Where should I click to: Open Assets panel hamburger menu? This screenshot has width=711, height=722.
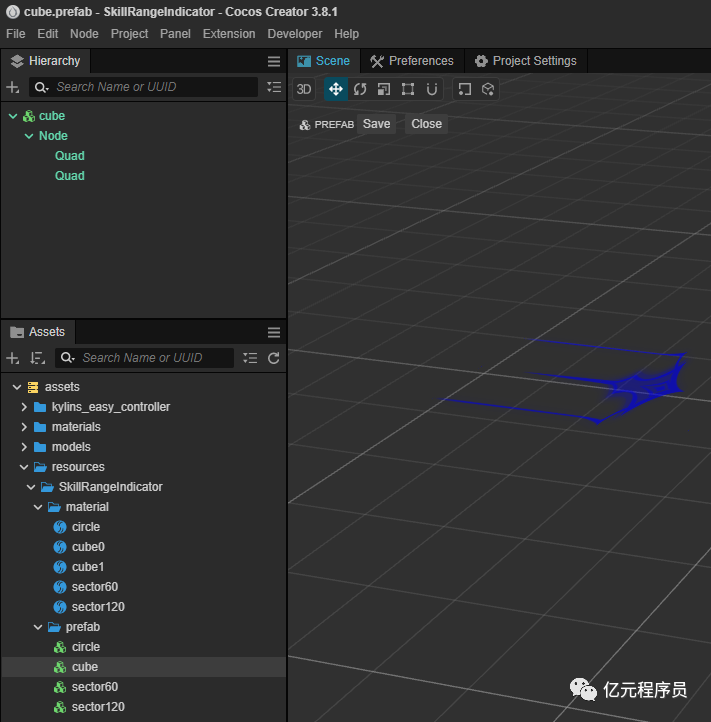274,332
